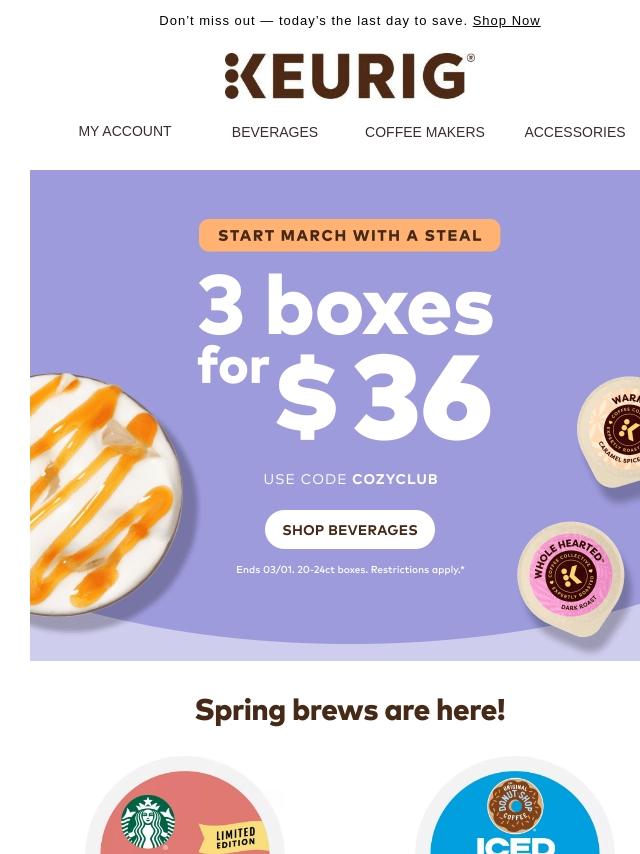Click the Keurig logo at top
The width and height of the screenshot is (640, 854).
[x=349, y=77]
